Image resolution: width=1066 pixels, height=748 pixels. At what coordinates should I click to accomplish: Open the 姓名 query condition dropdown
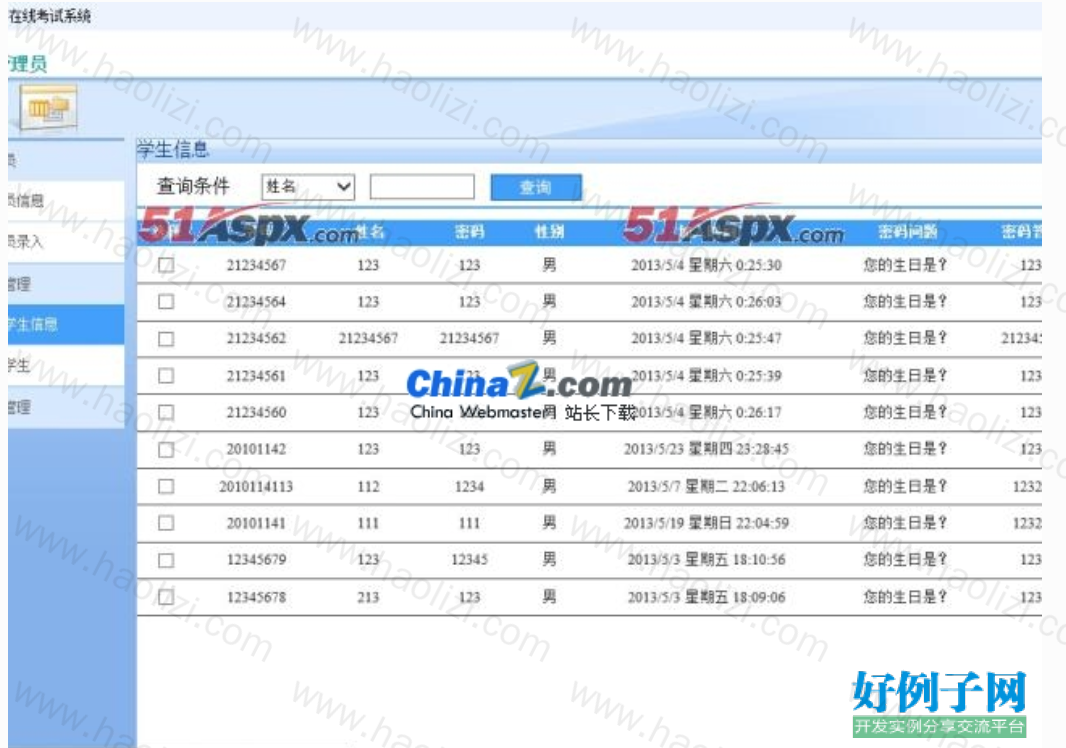tap(309, 186)
